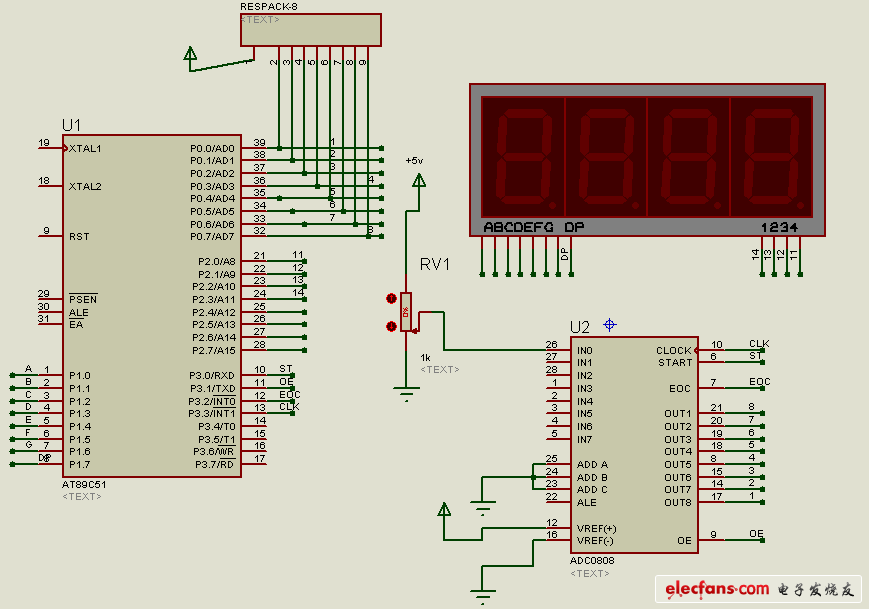Viewport: 869px width, 609px height.
Task: Select the +5v power terminal arrow above RV1
Action: coord(420,181)
